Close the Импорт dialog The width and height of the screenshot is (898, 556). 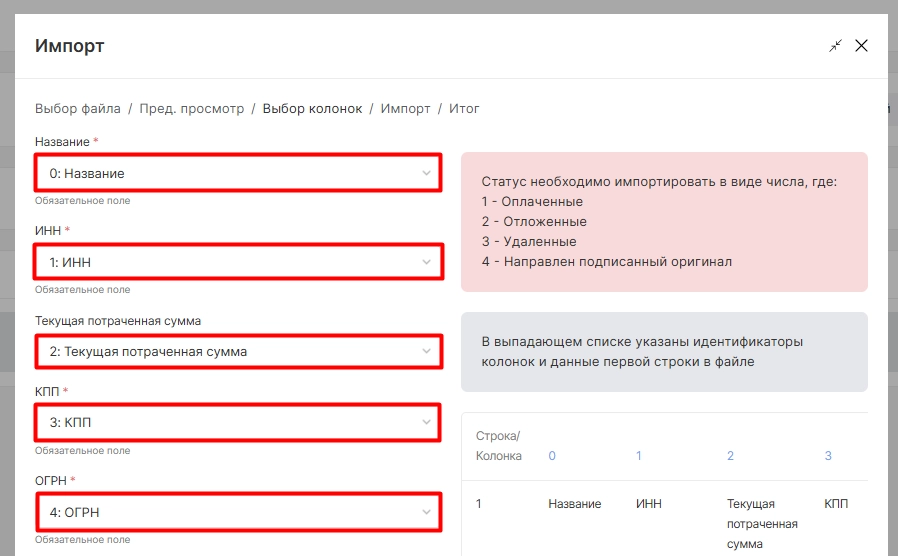click(x=861, y=46)
